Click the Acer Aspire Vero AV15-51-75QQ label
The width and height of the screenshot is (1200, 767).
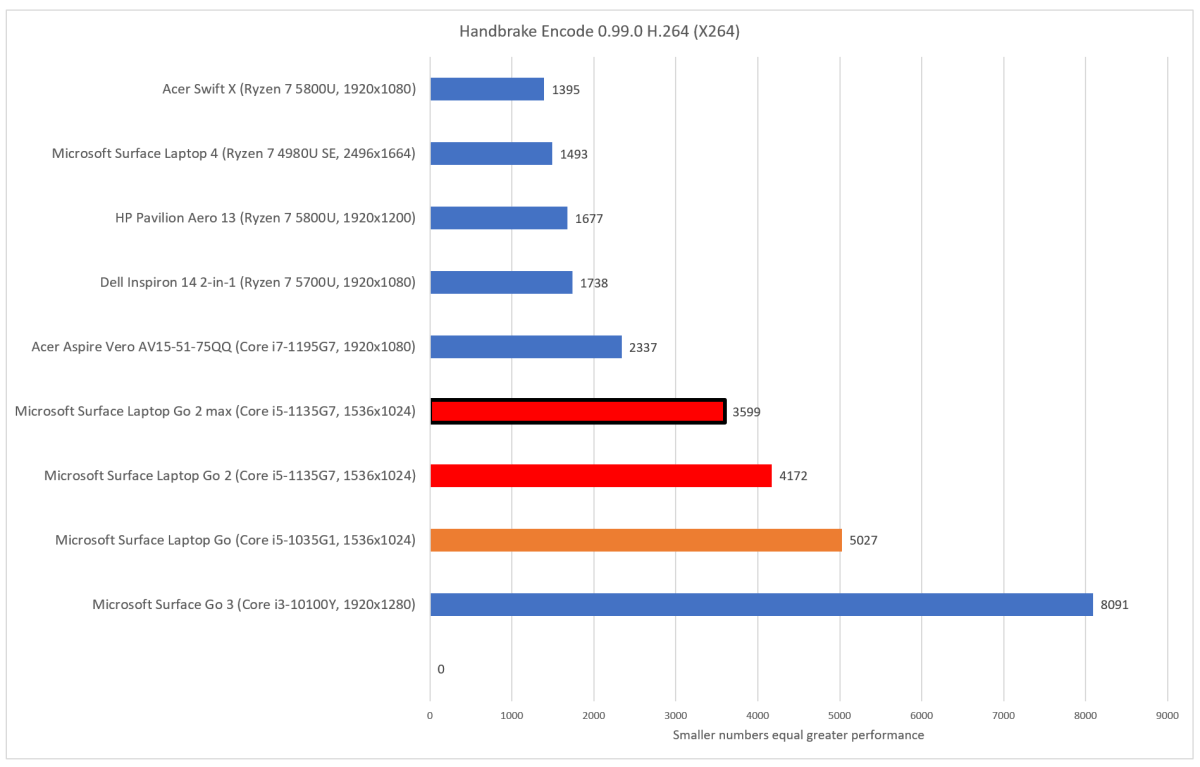224,347
